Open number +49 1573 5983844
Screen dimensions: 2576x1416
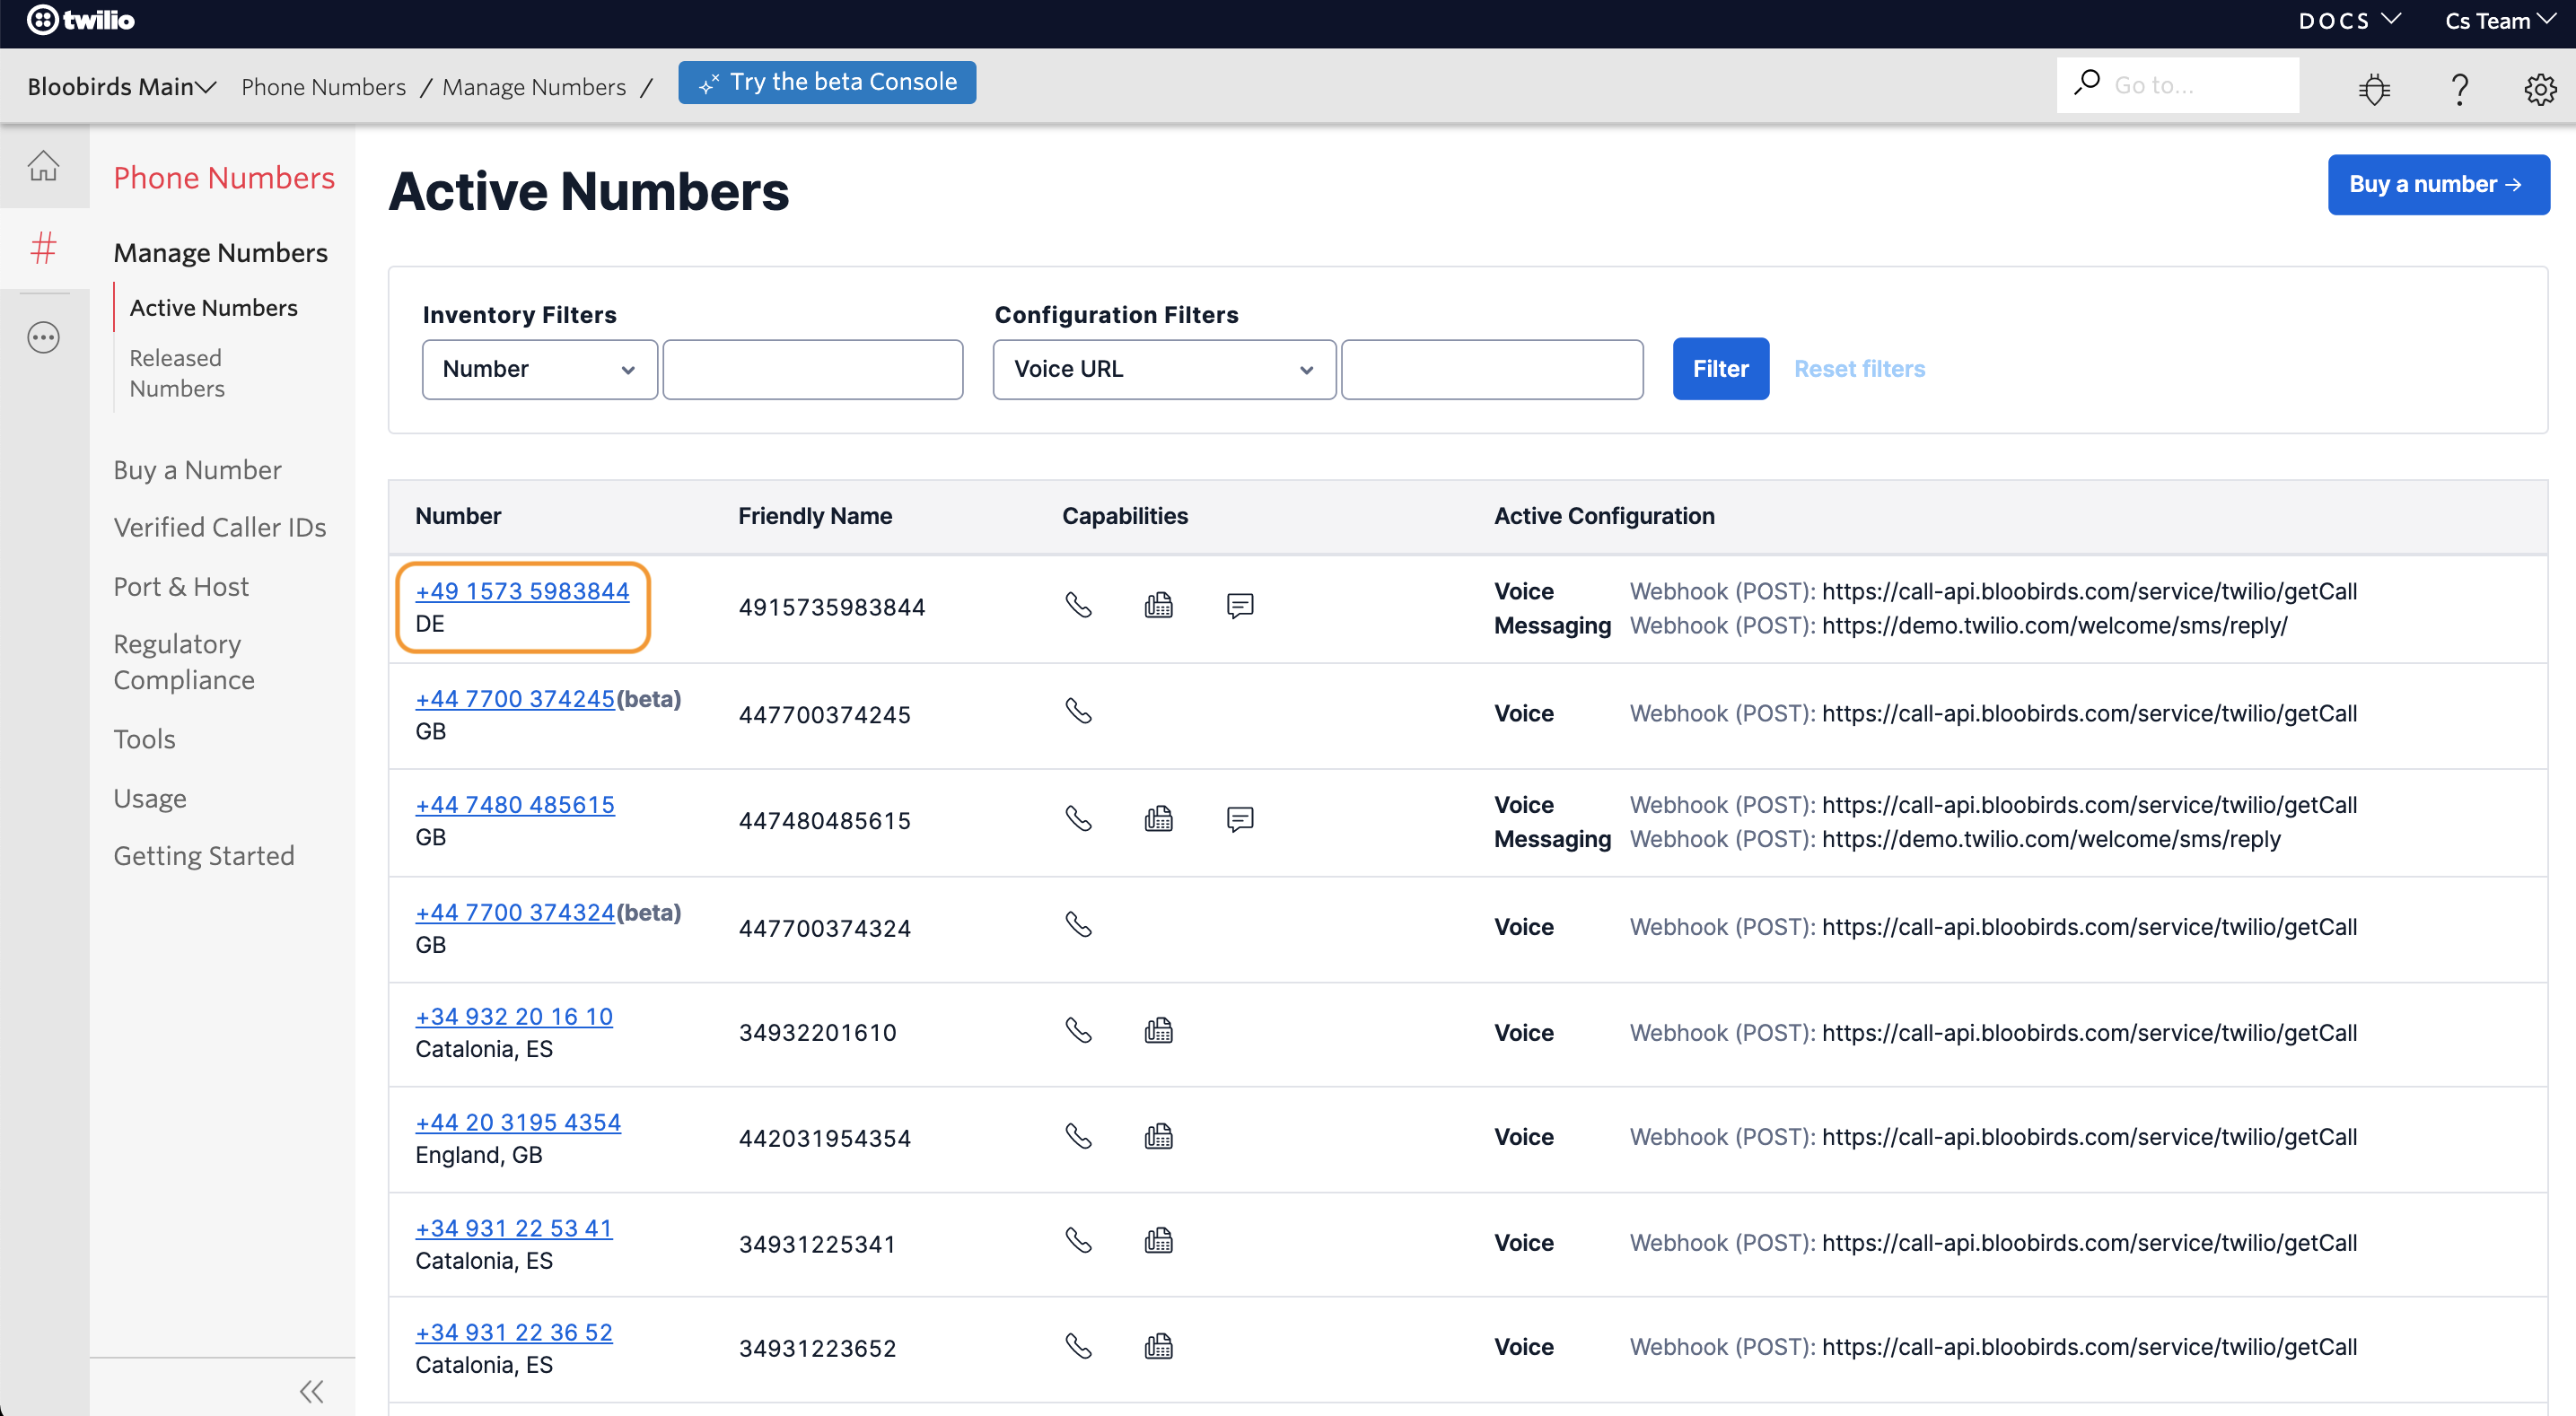[522, 591]
